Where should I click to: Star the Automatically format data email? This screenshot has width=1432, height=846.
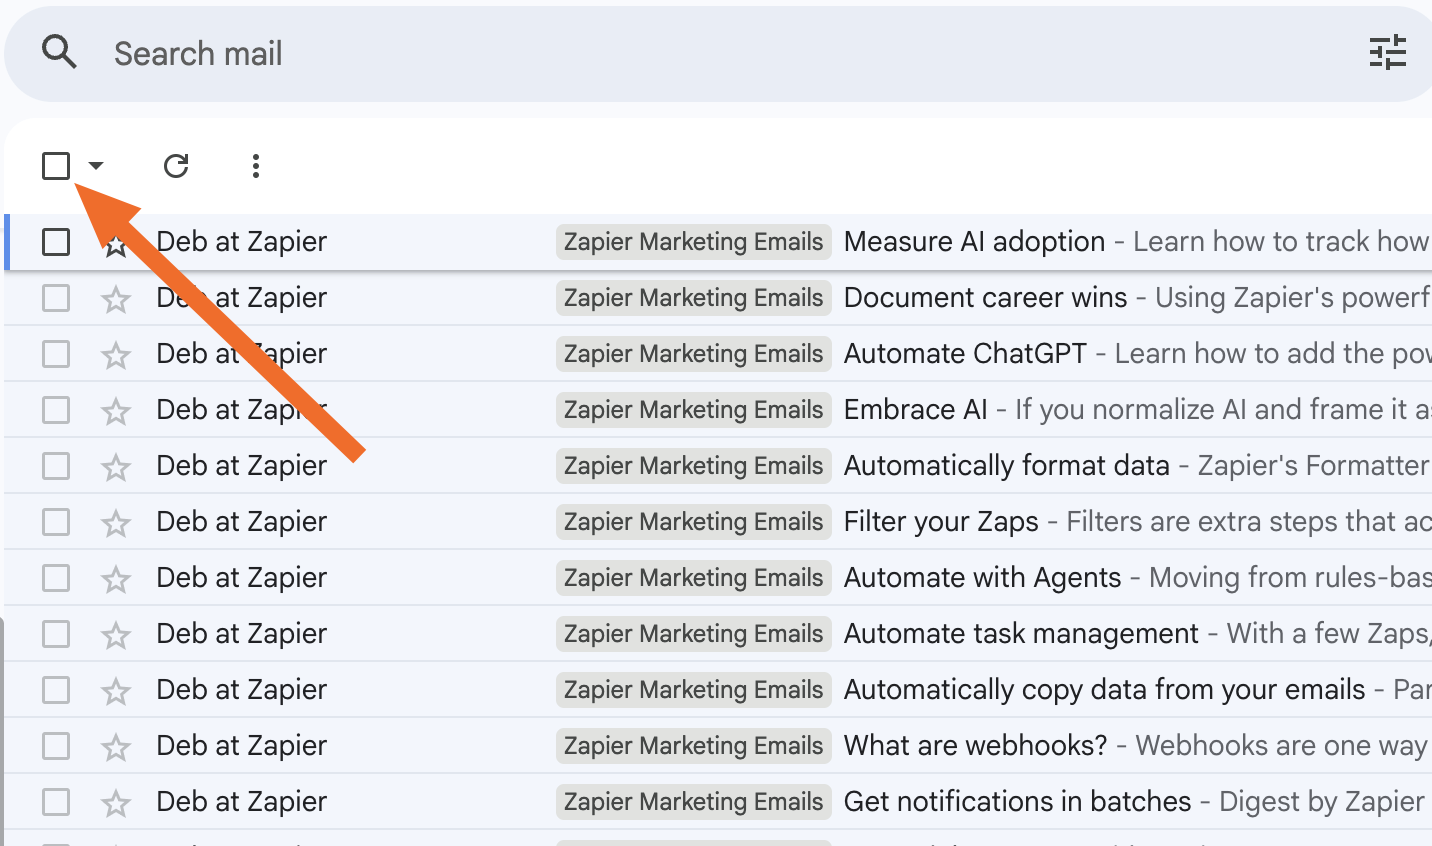[x=116, y=467]
